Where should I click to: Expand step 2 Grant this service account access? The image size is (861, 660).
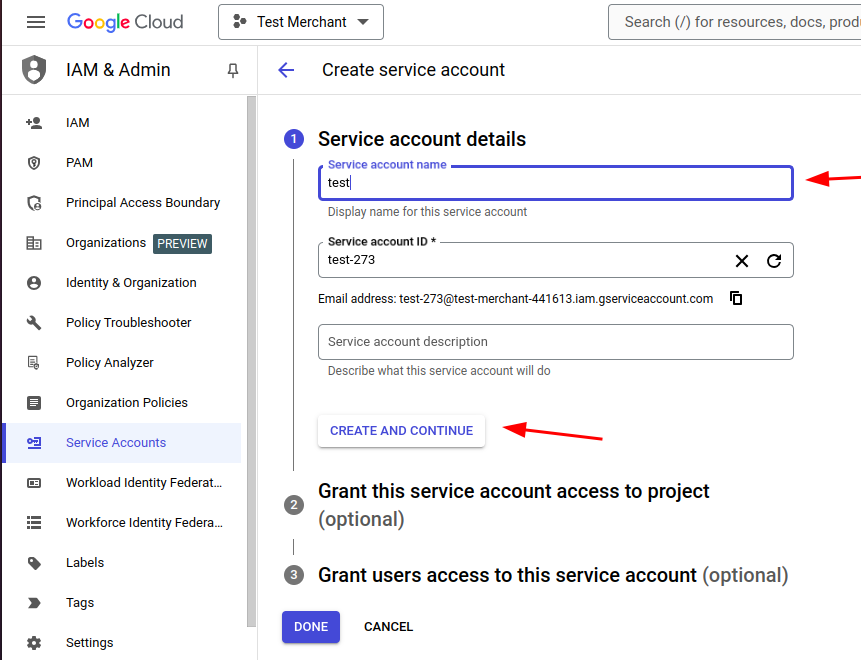point(513,505)
